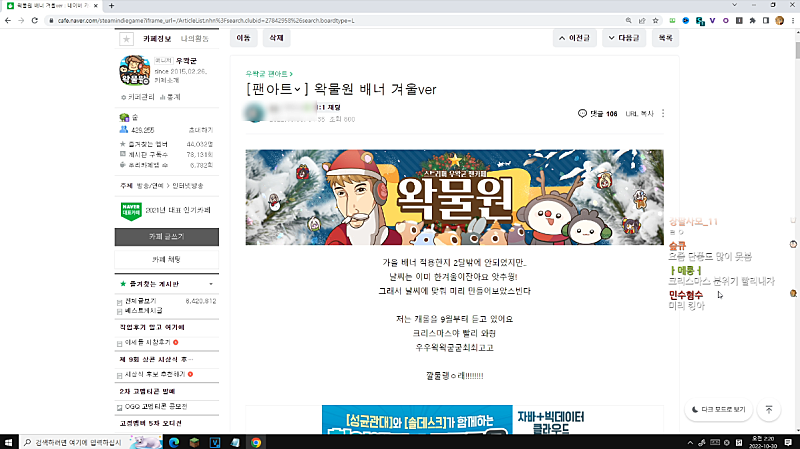
Task: Click the URL 복사 copy link
Action: (x=639, y=113)
